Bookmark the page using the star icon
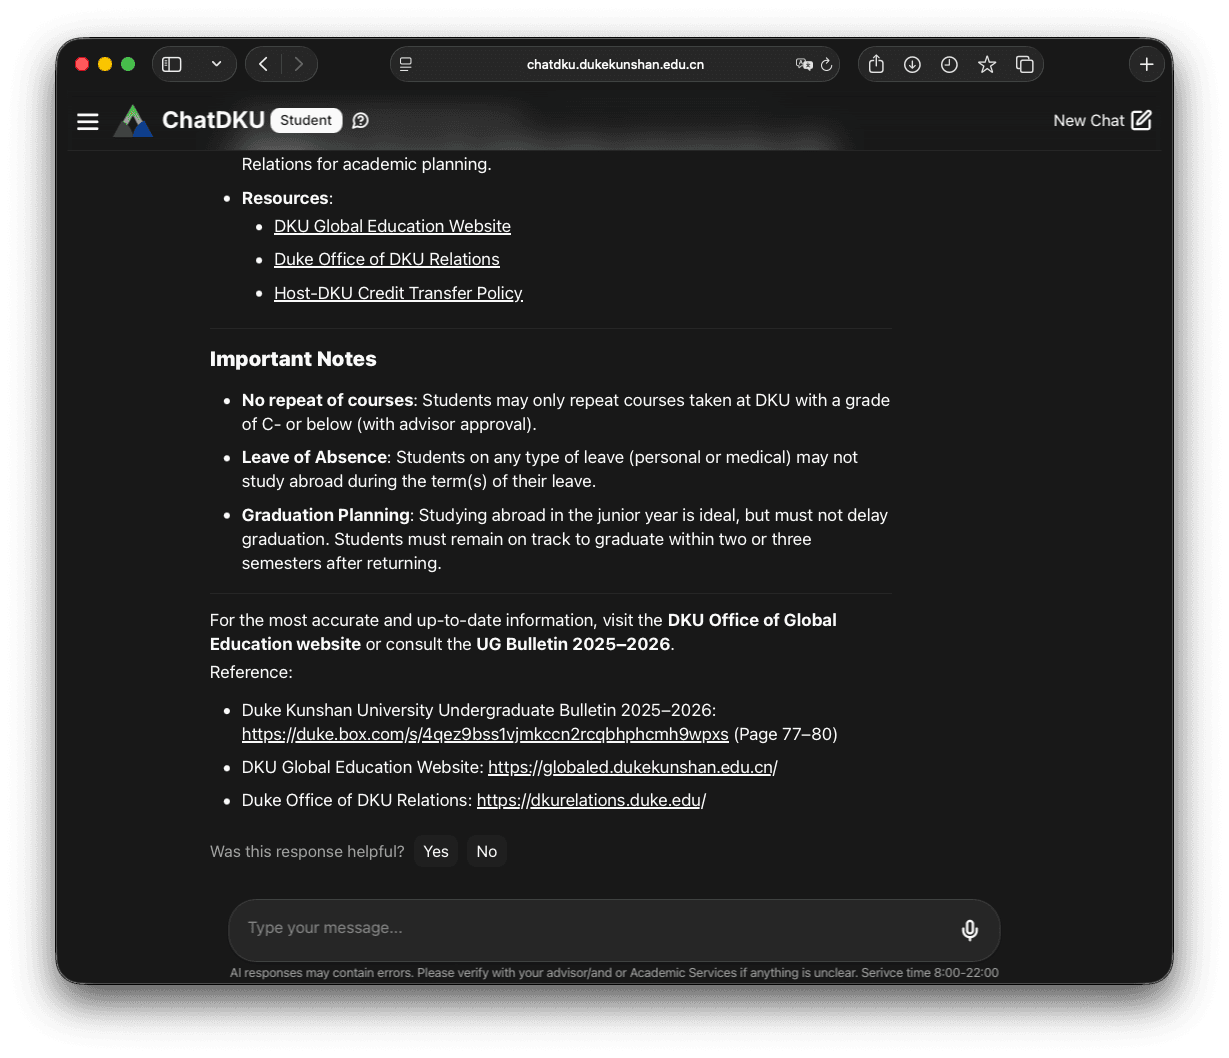This screenshot has width=1229, height=1058. pyautogui.click(x=987, y=64)
